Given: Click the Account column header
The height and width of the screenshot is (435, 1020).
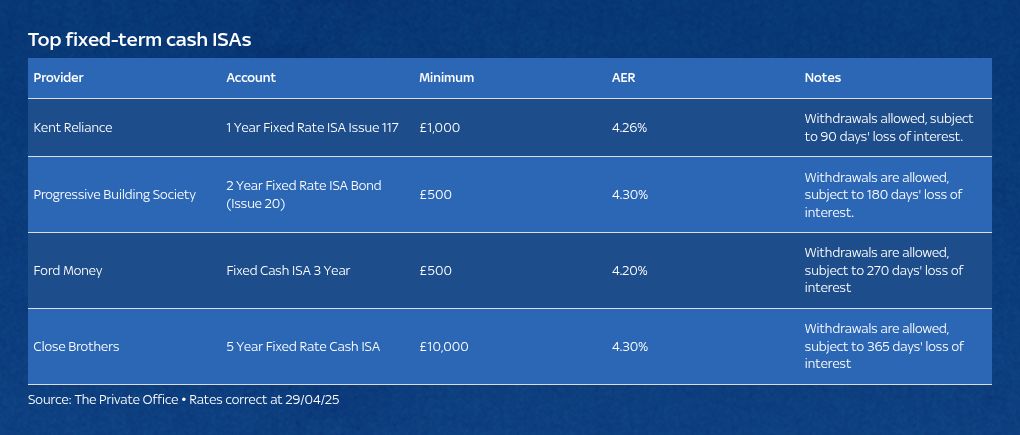Looking at the screenshot, I should [x=251, y=77].
